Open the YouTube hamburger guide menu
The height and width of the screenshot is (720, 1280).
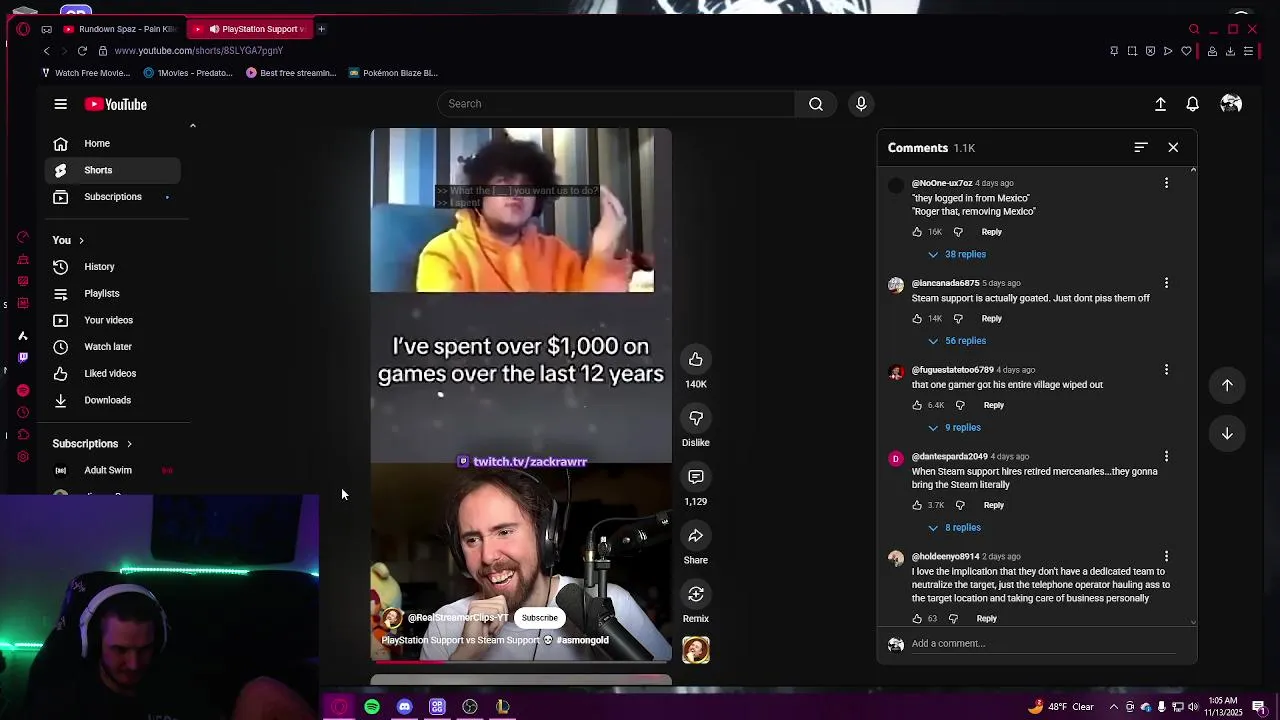[x=60, y=104]
